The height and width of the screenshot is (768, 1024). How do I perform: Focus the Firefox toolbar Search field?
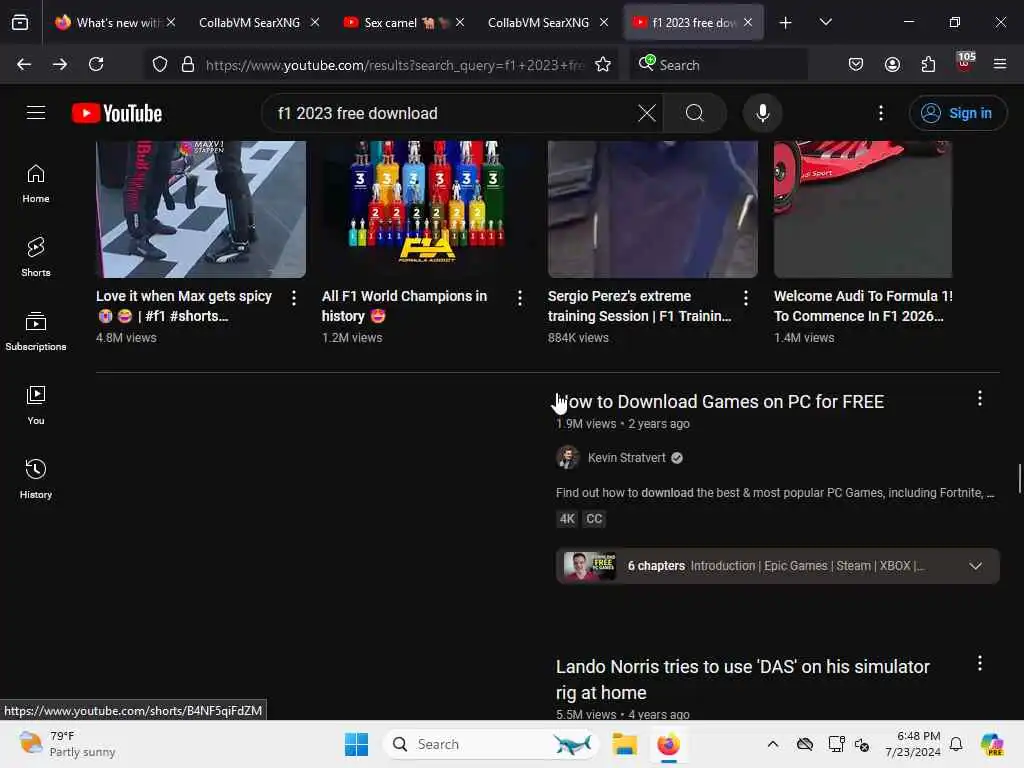click(x=718, y=65)
